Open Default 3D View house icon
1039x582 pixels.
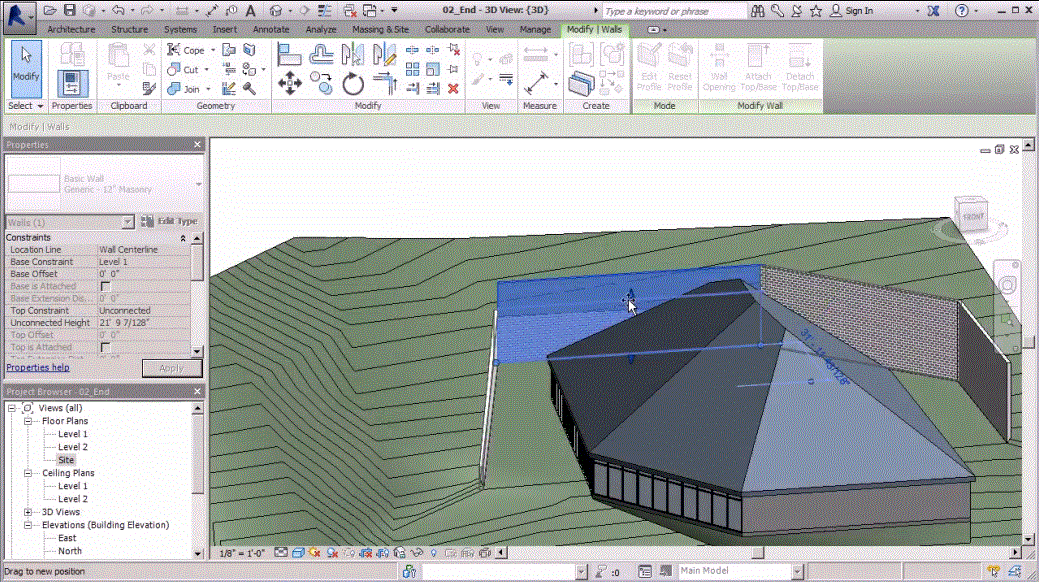click(x=276, y=11)
